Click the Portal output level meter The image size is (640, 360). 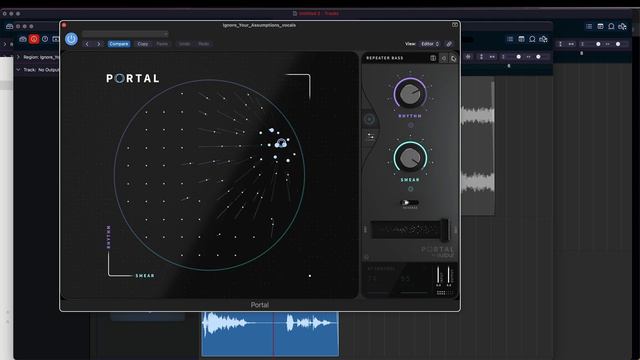(449, 276)
